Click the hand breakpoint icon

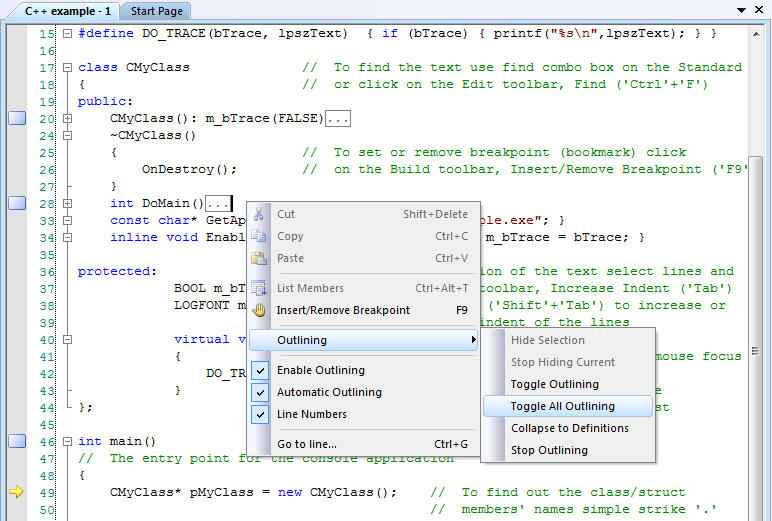click(259, 310)
